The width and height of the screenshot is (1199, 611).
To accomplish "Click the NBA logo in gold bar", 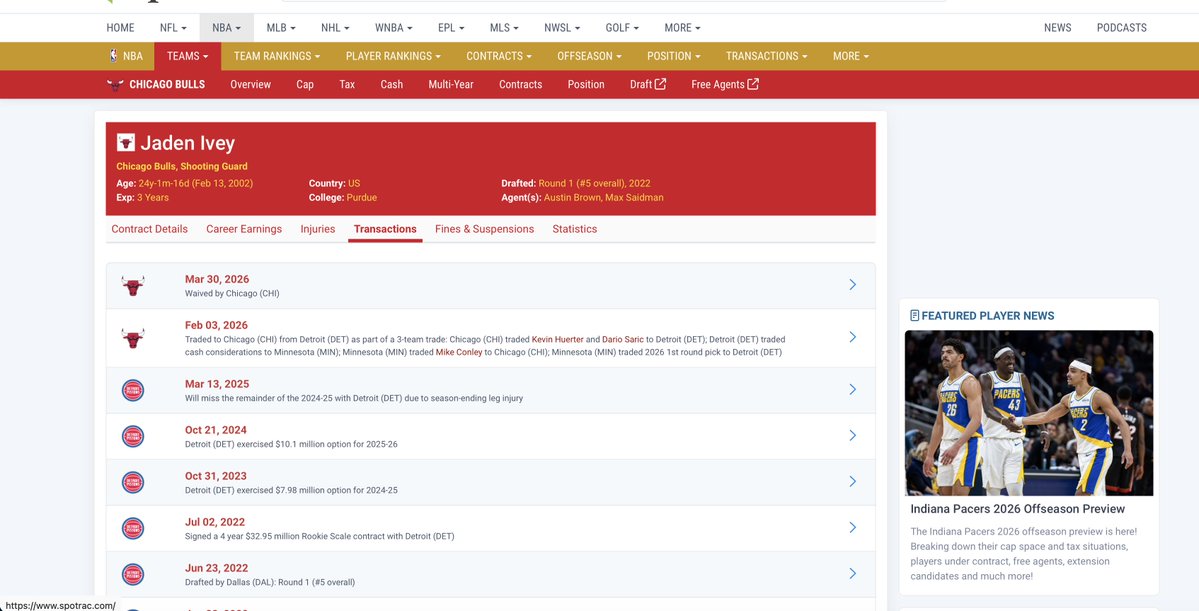I will click(114, 56).
